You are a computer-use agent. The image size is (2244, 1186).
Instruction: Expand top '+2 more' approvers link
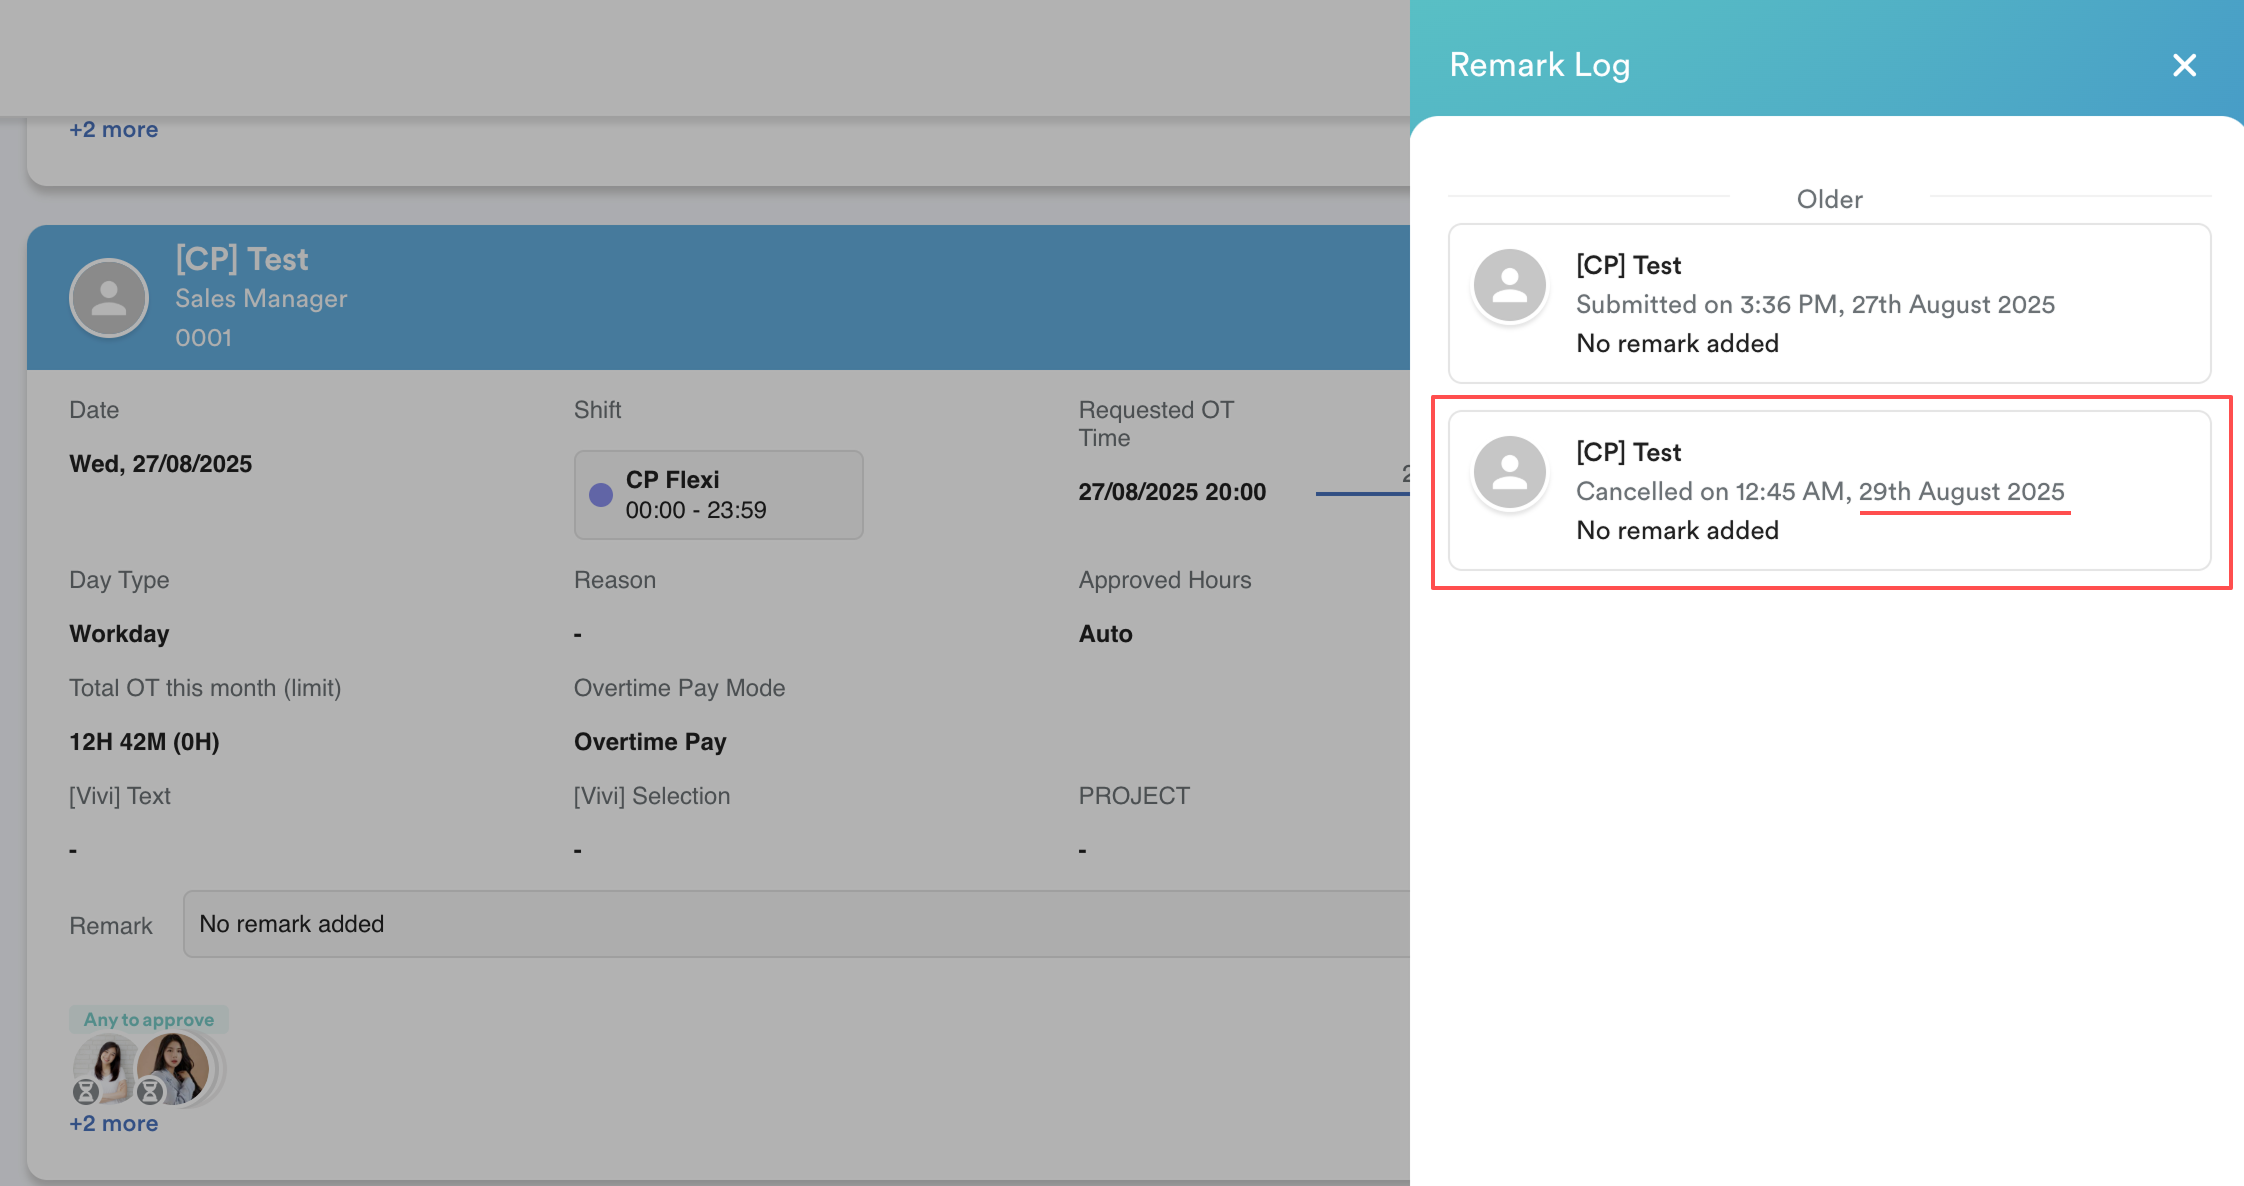(113, 130)
